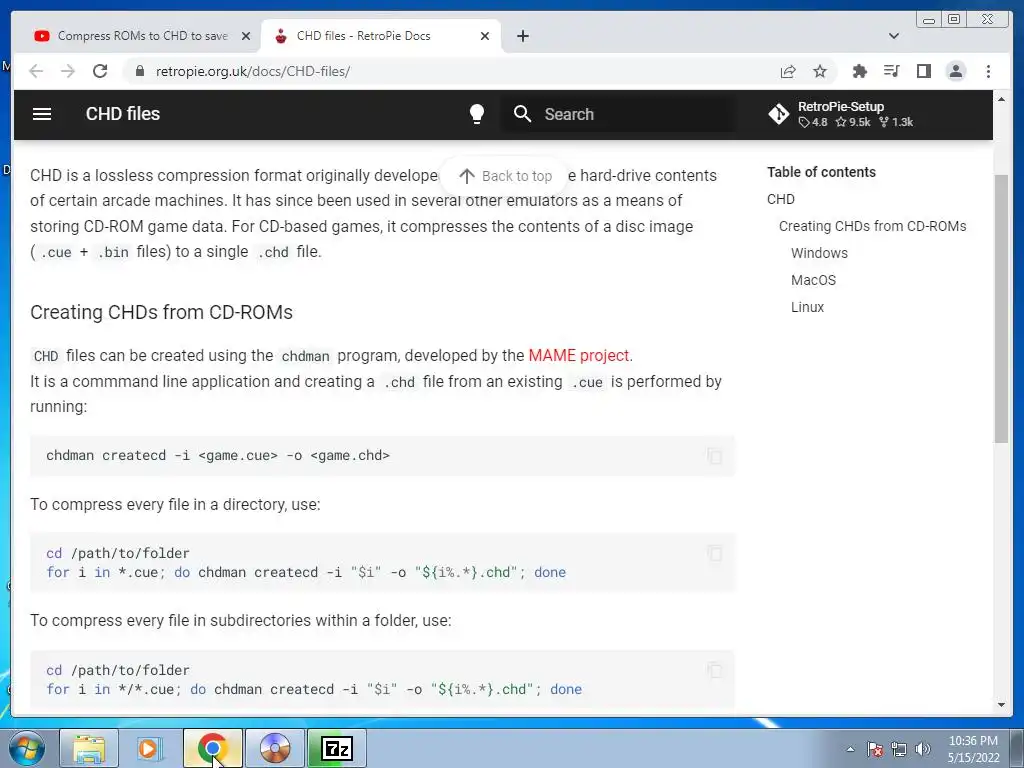Open the MAME project link
This screenshot has height=768, width=1024.
coord(579,355)
